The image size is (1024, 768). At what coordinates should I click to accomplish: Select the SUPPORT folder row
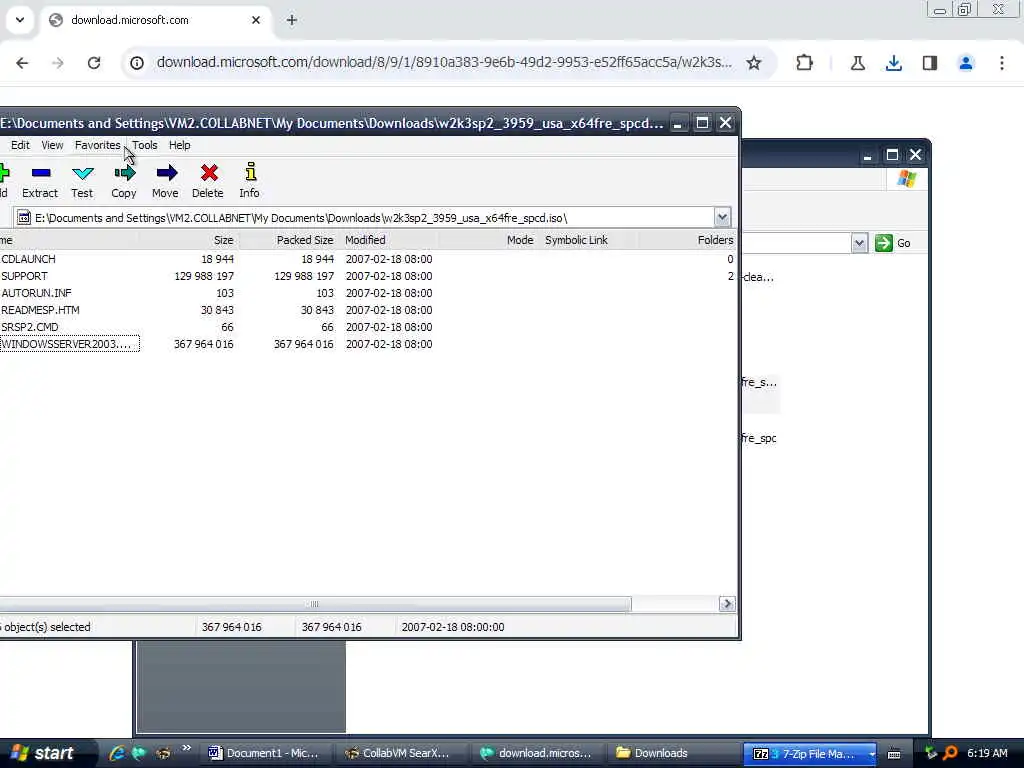[366, 276]
